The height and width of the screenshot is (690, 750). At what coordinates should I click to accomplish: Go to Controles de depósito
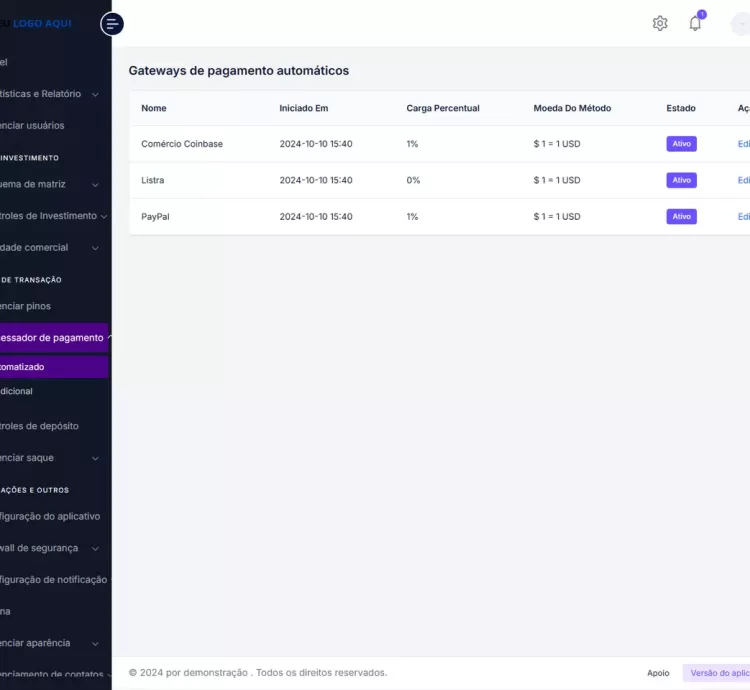[40, 426]
